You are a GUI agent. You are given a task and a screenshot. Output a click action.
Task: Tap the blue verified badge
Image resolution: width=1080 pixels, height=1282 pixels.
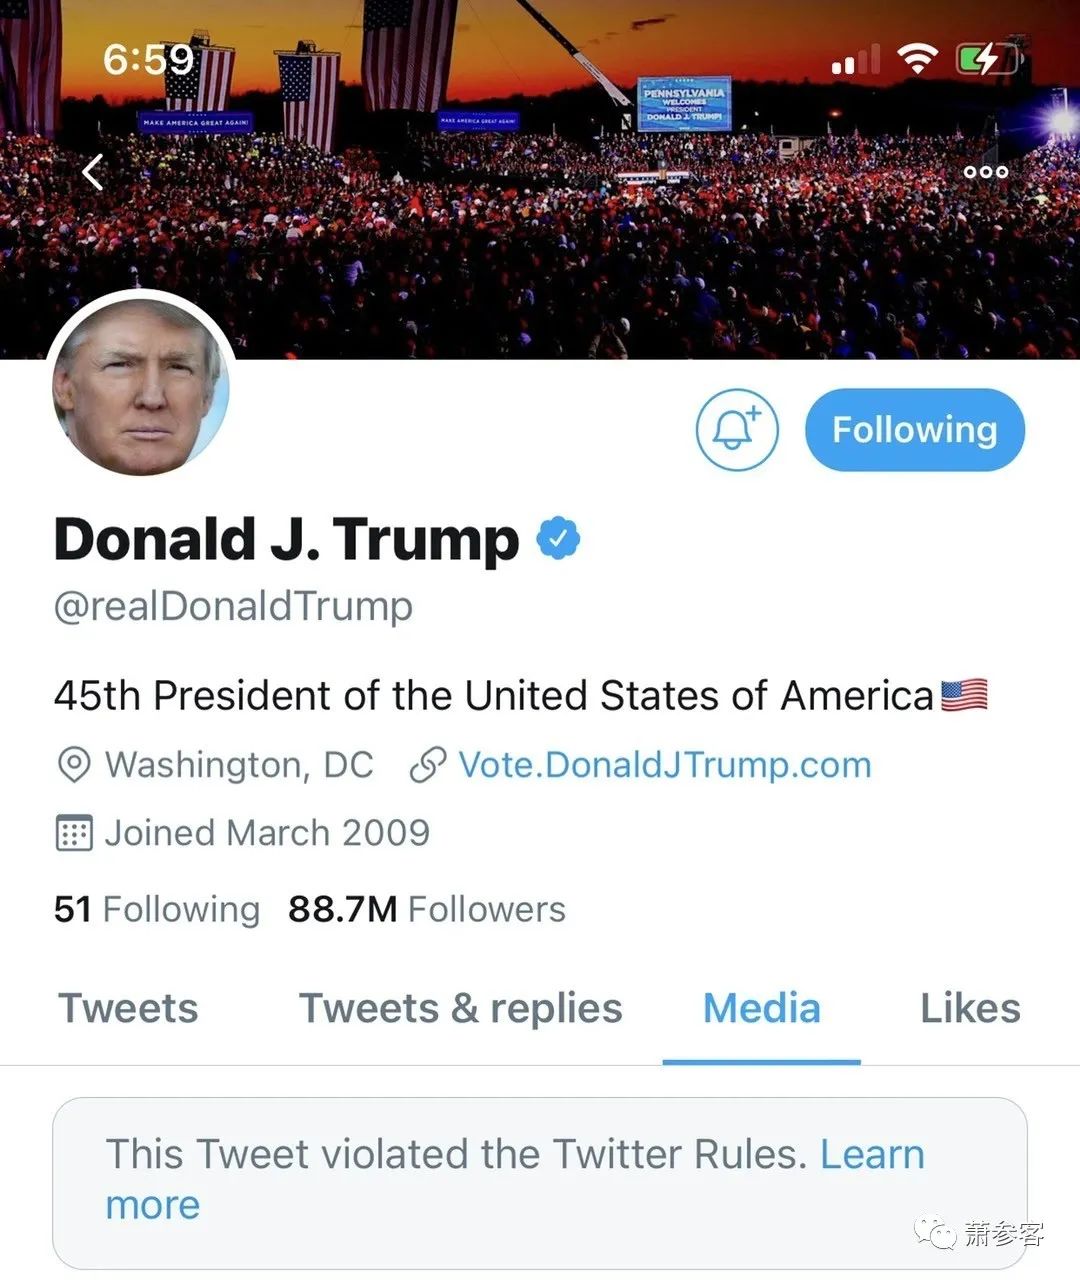pos(558,539)
